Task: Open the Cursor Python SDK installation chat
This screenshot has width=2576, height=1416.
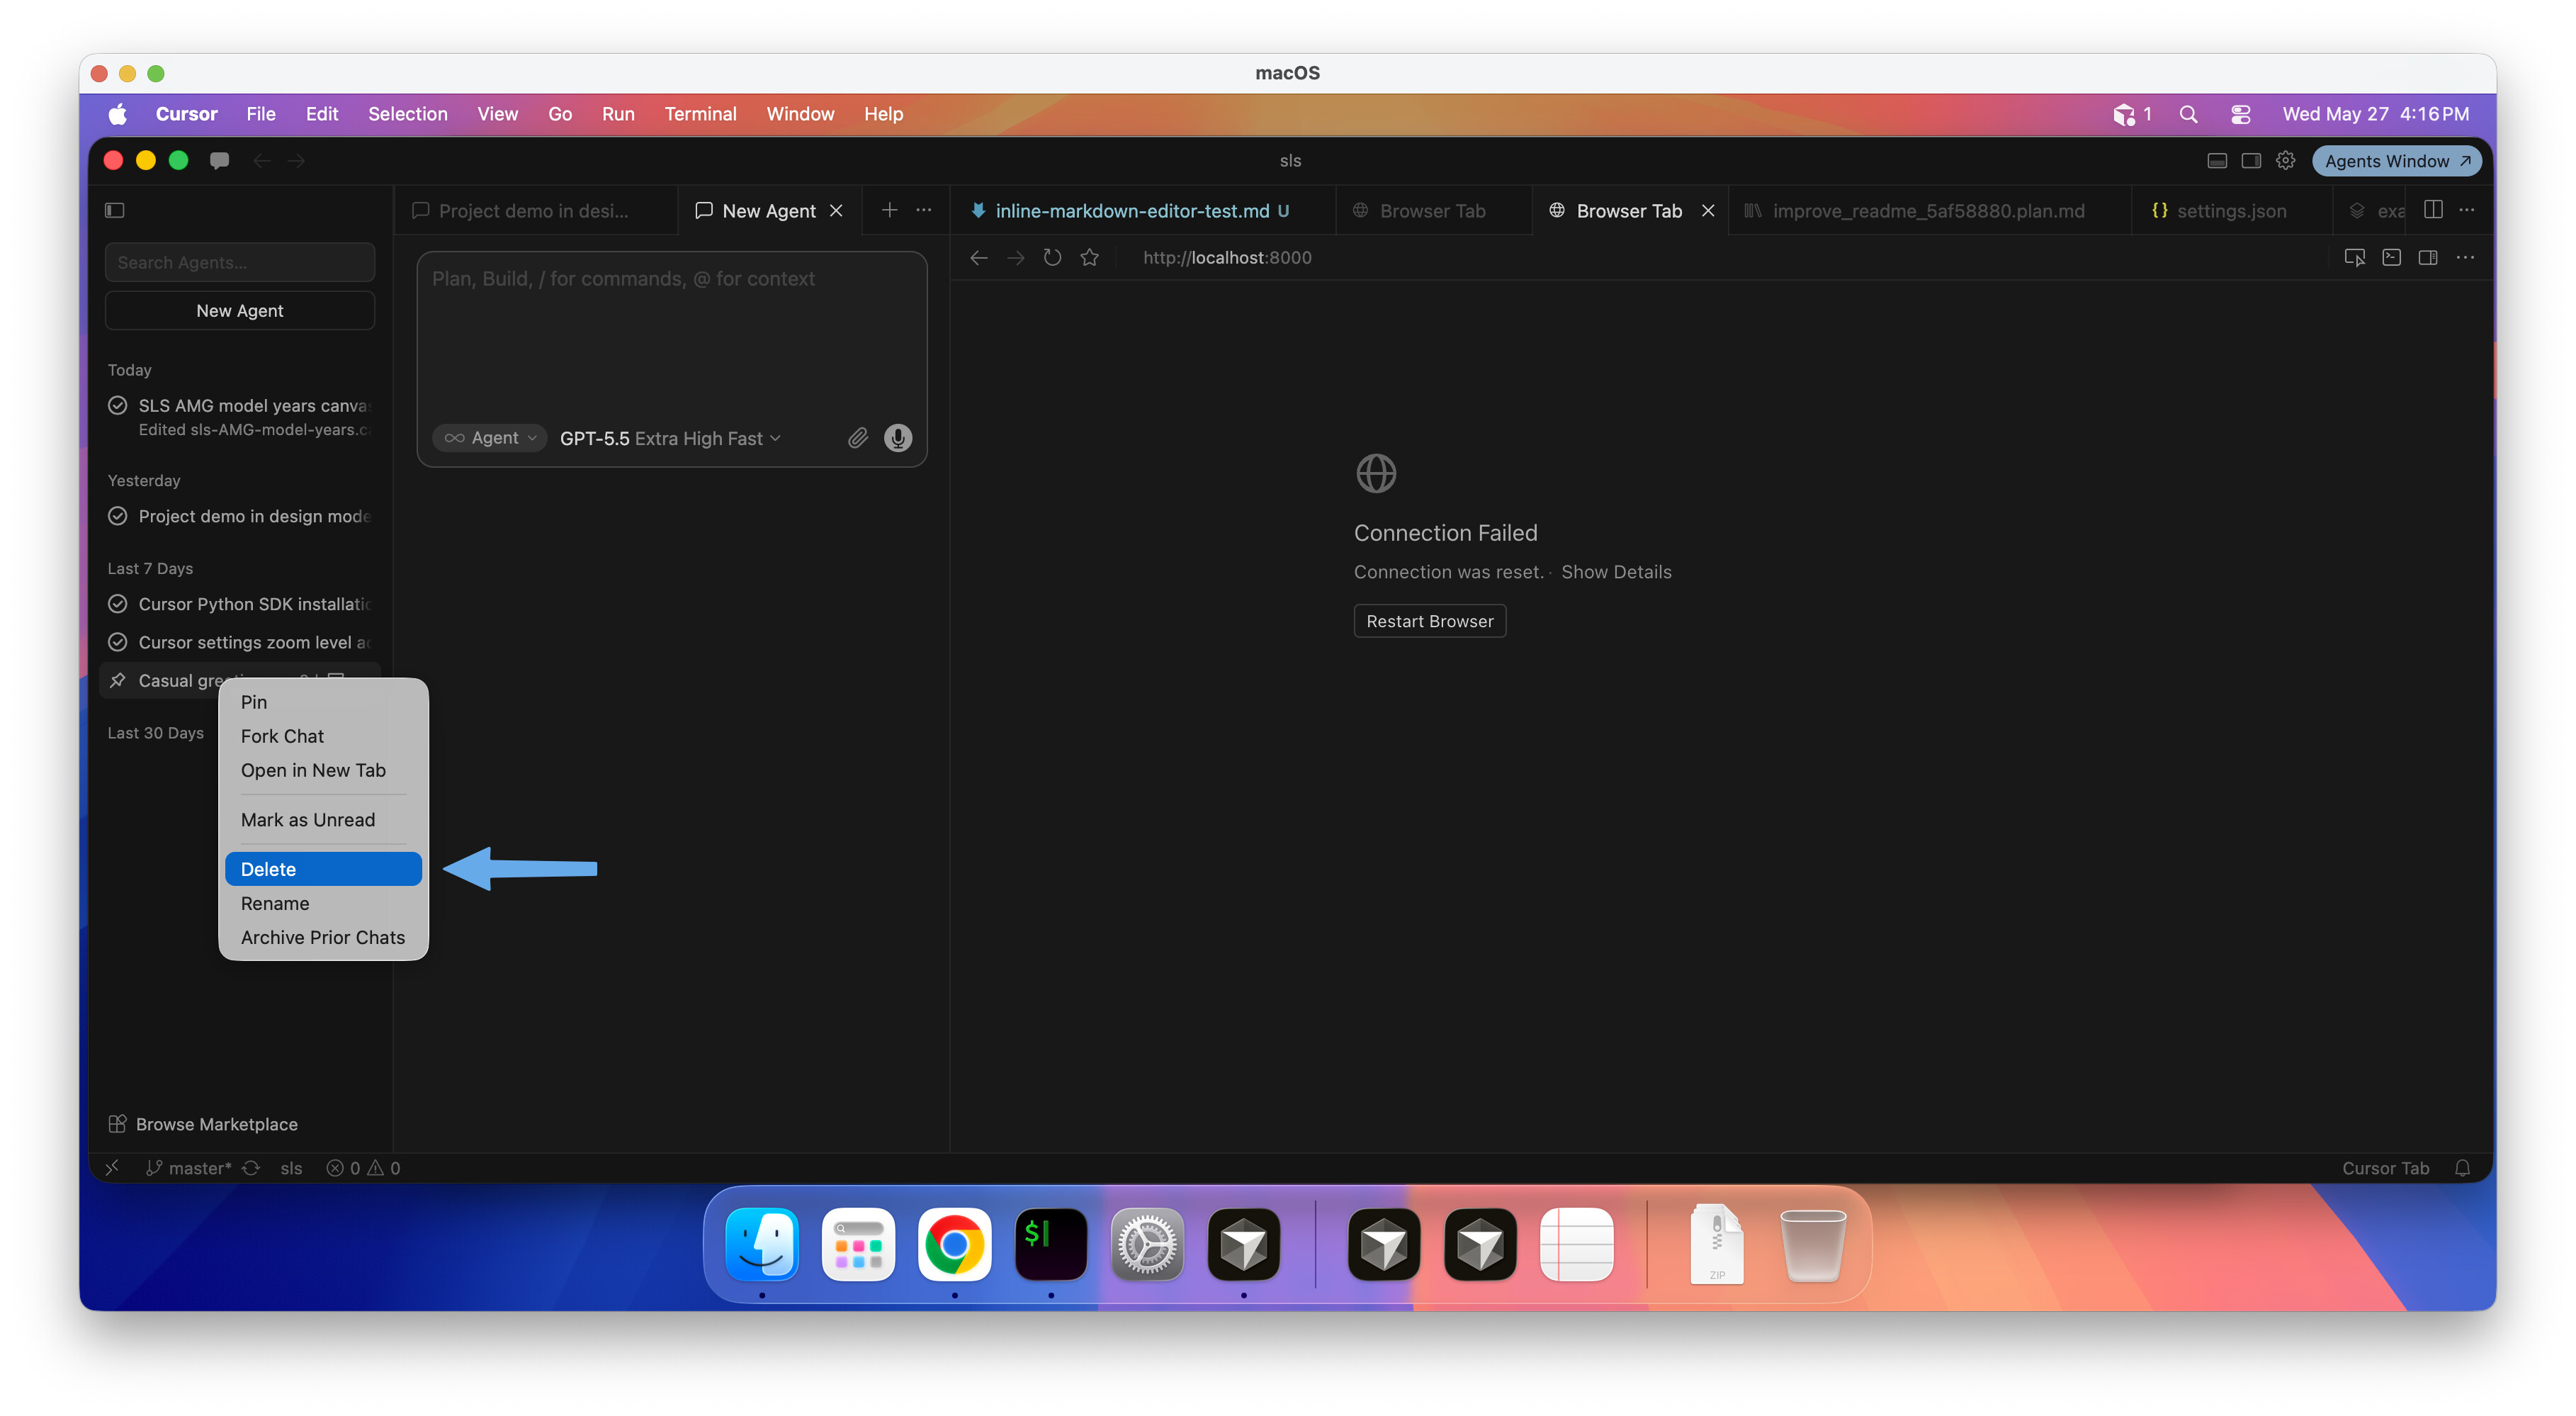Action: click(x=240, y=604)
